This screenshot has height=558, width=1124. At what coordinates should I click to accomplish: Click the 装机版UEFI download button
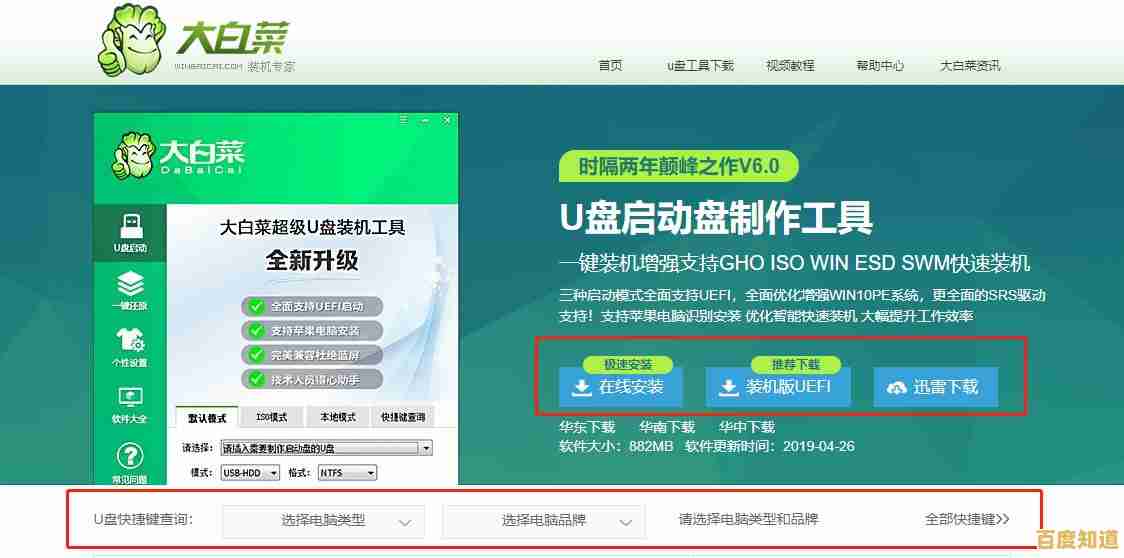coord(778,387)
